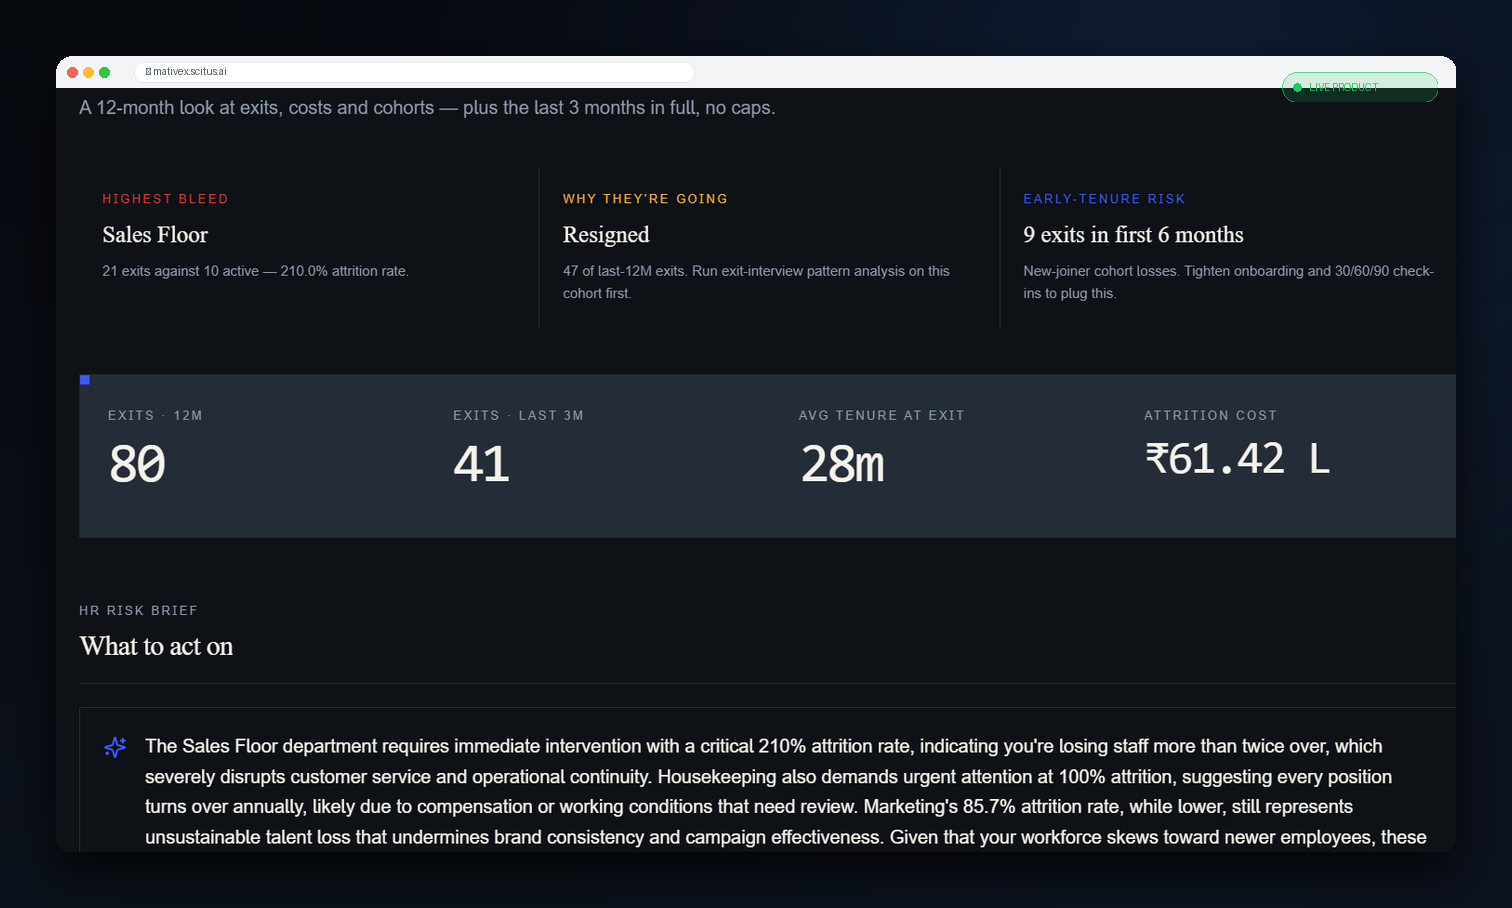This screenshot has height=908, width=1512.
Task: Click the '12-month look at exits' subtitle
Action: pos(427,108)
